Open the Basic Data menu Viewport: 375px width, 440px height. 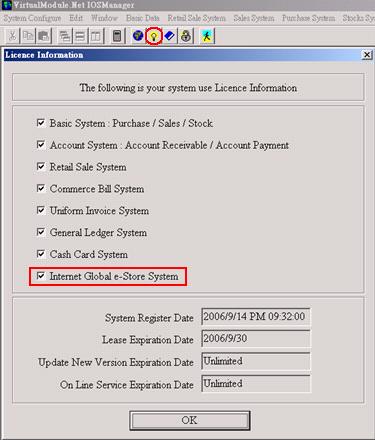click(x=143, y=18)
